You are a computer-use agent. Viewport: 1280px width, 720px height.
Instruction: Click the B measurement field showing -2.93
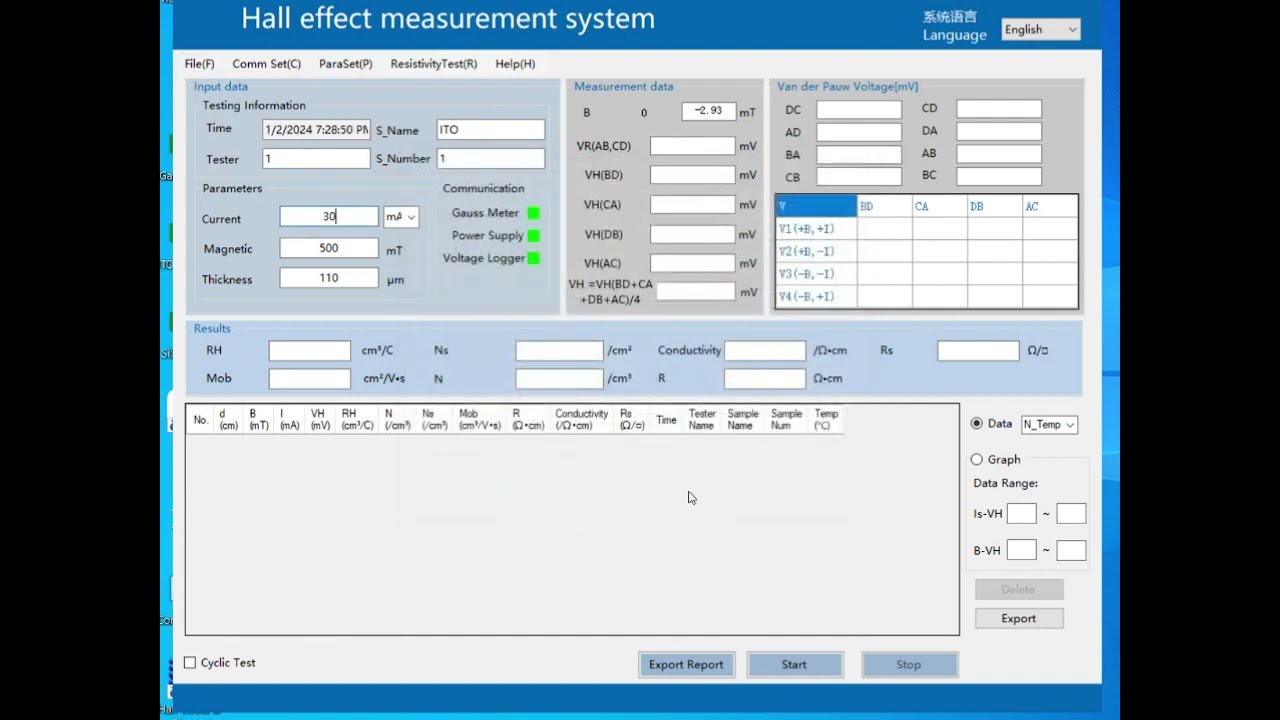tap(709, 111)
